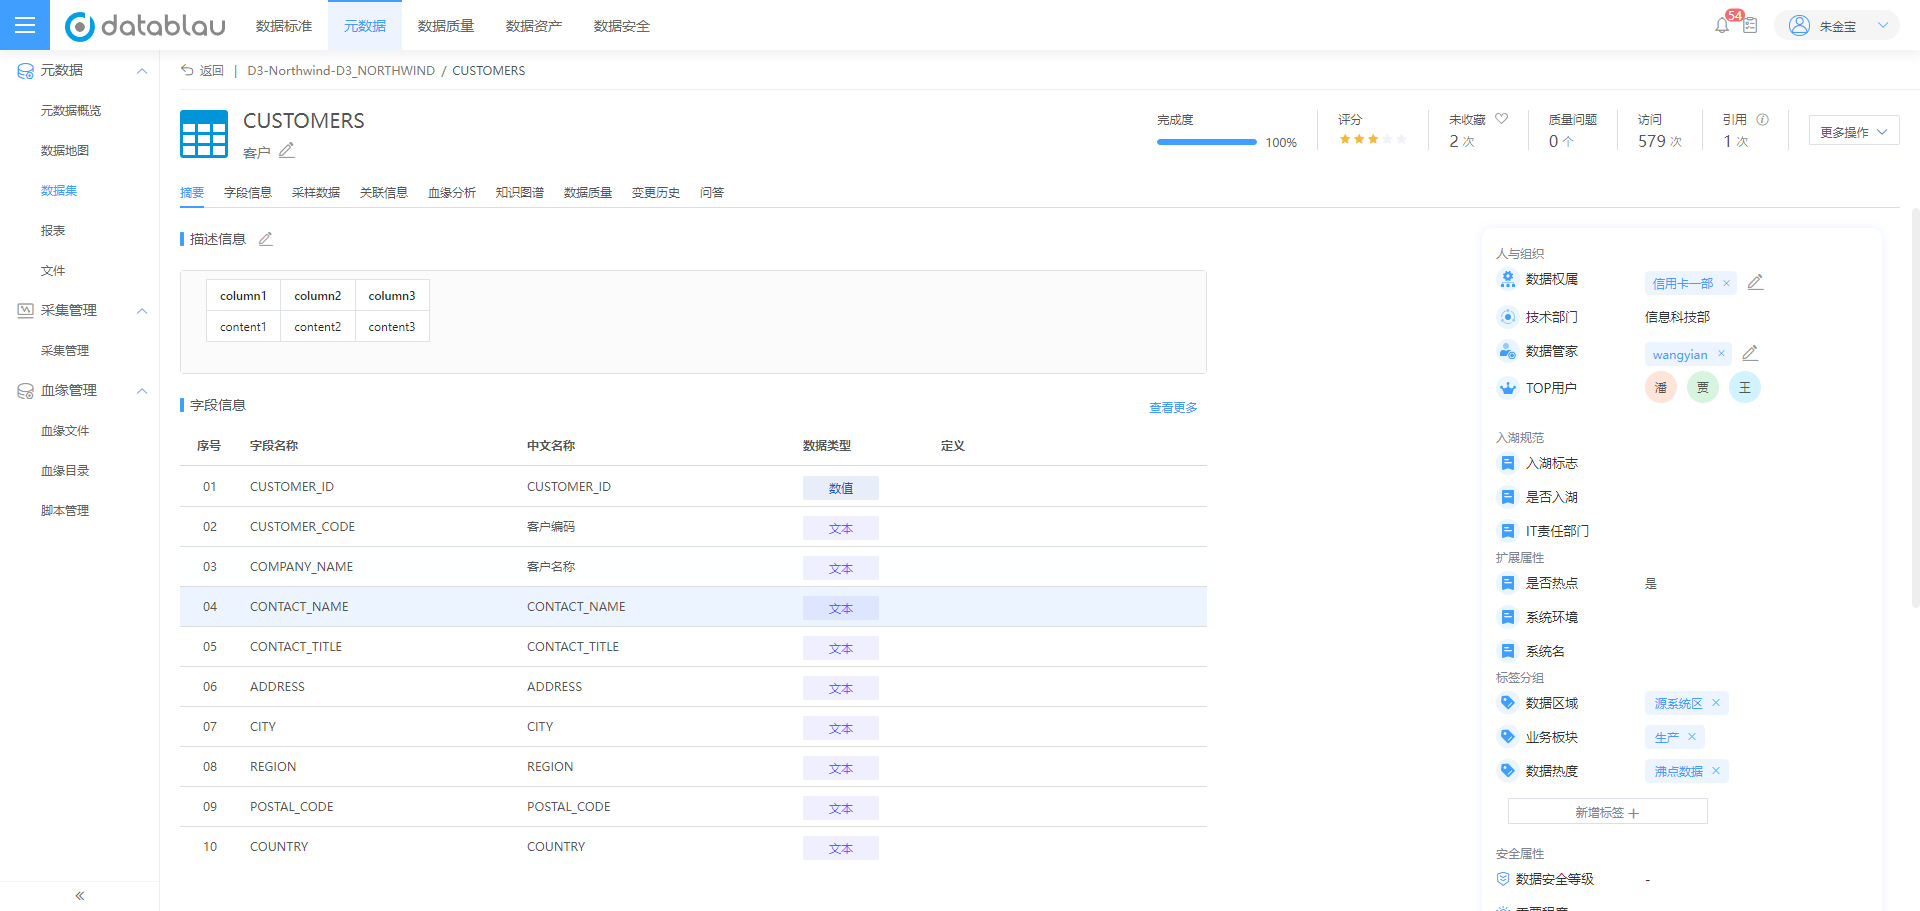Switch to the 血缘分析 tab
Screen dimensions: 1920x911
(452, 192)
